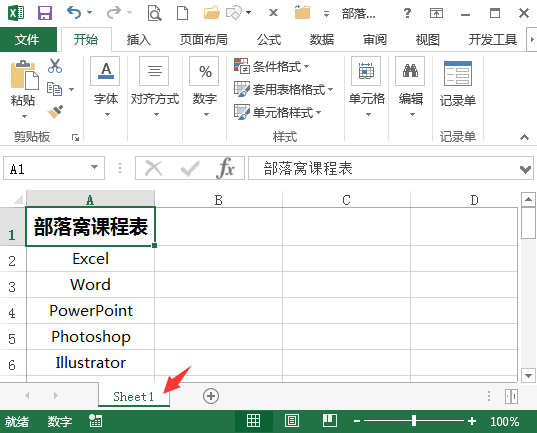Save the workbook with the floppy icon
The width and height of the screenshot is (537, 433).
pyautogui.click(x=45, y=13)
